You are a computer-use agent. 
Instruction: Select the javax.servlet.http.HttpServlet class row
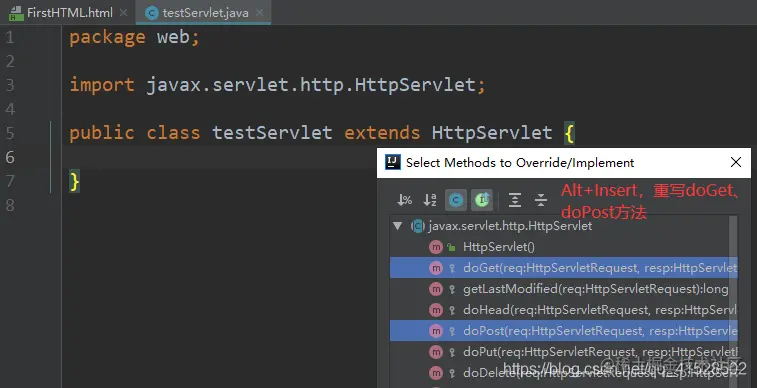(x=563, y=226)
